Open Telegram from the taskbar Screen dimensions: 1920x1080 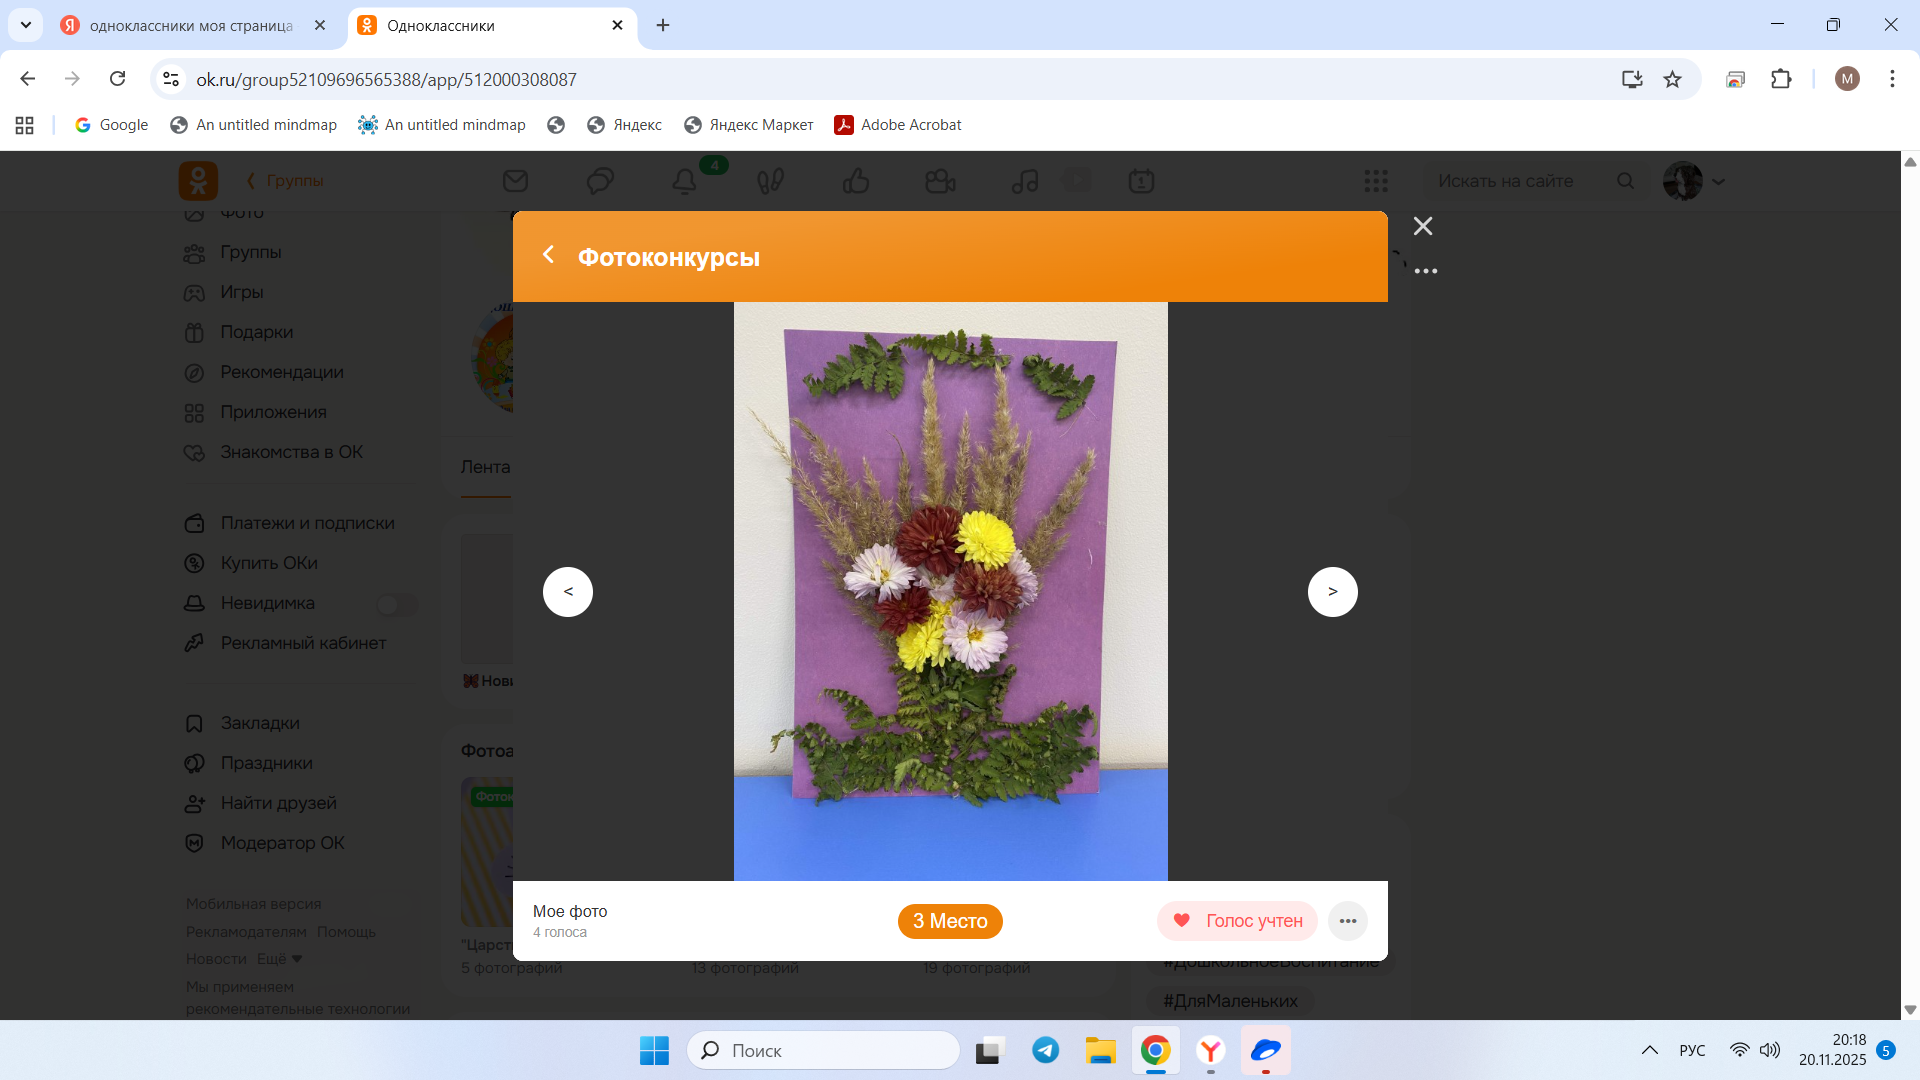(x=1045, y=1050)
